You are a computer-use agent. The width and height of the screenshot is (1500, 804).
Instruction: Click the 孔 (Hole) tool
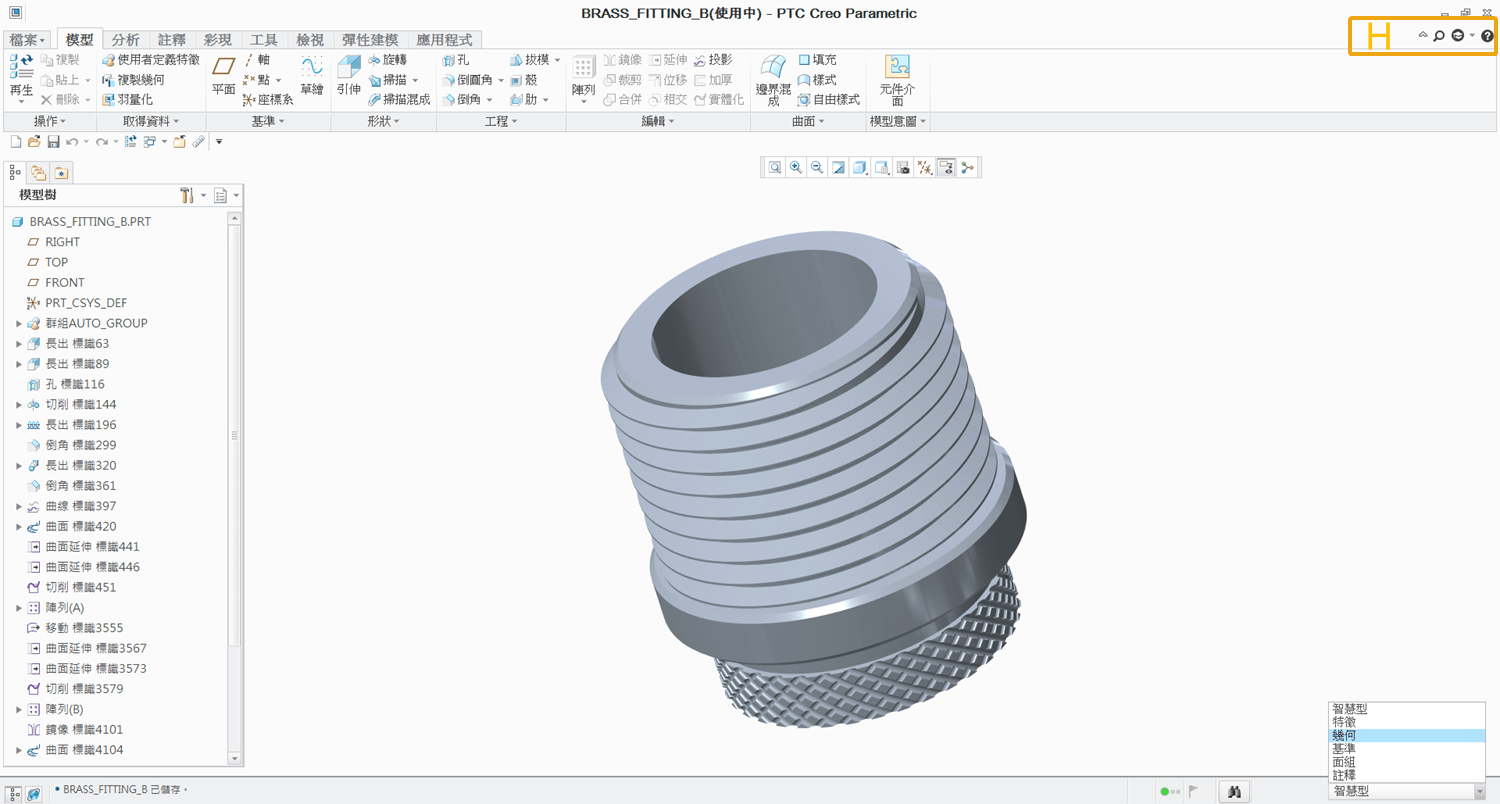[456, 60]
